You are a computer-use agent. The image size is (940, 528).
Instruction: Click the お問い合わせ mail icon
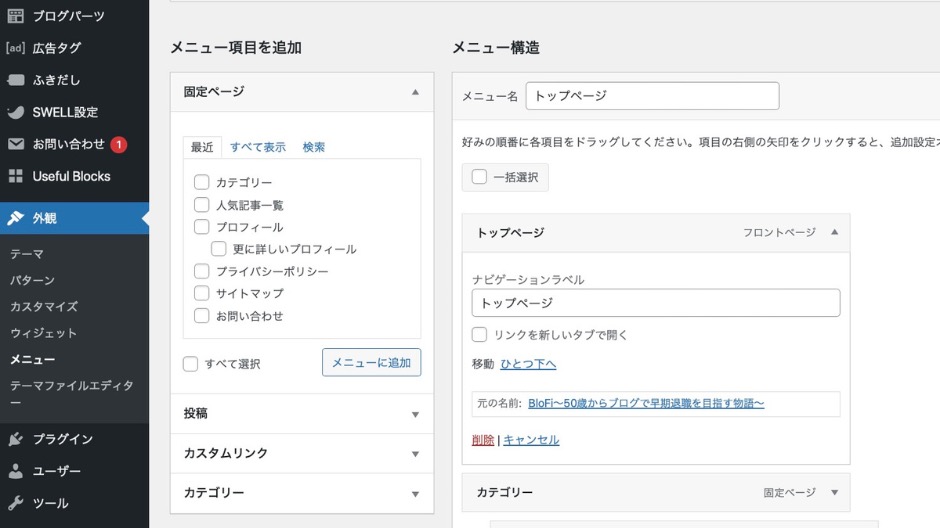coord(16,144)
